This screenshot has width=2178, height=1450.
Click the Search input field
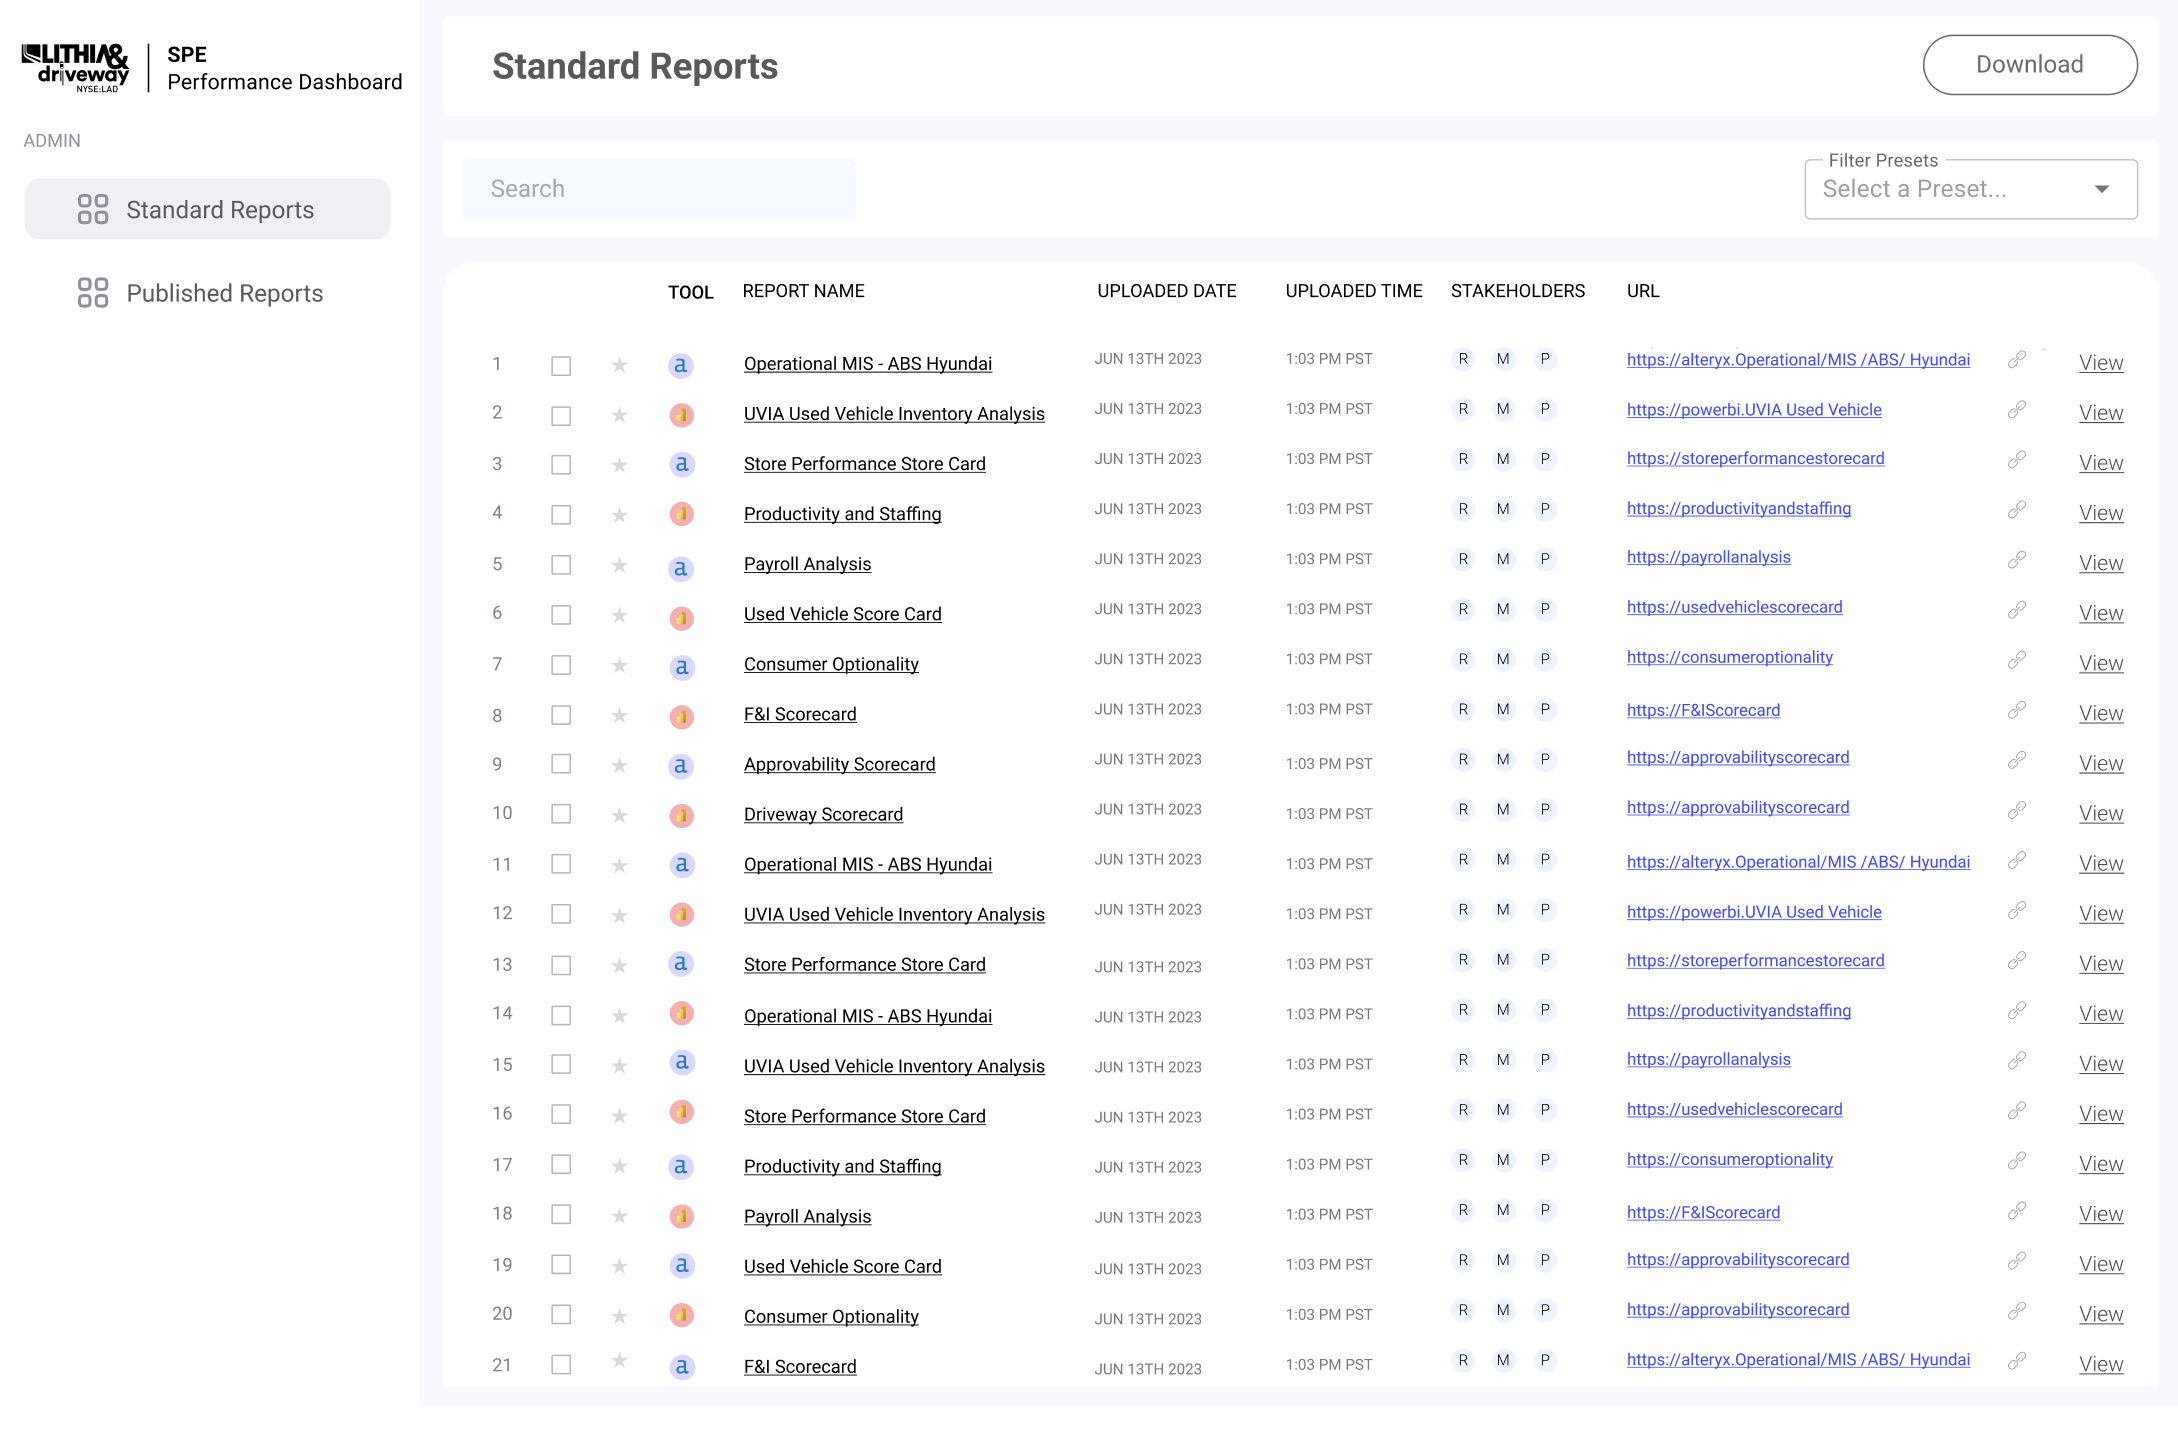(658, 190)
